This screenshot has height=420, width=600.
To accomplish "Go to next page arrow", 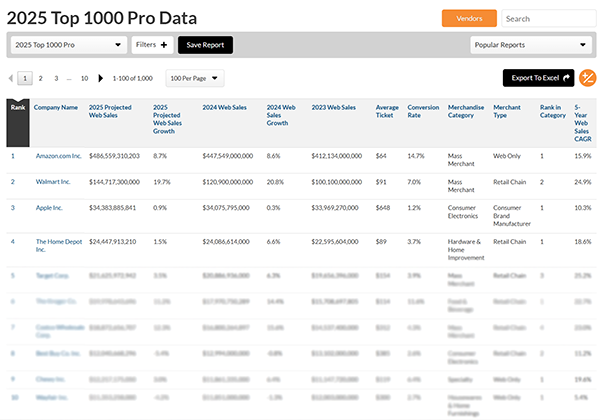I will click(x=100, y=78).
